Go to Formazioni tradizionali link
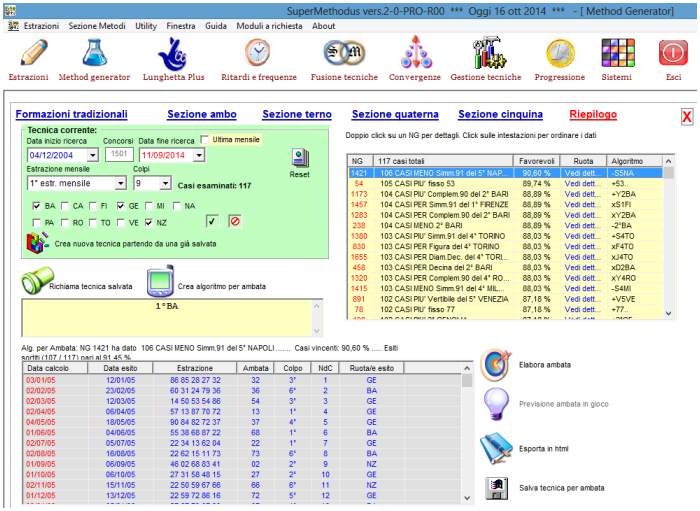 [x=71, y=114]
